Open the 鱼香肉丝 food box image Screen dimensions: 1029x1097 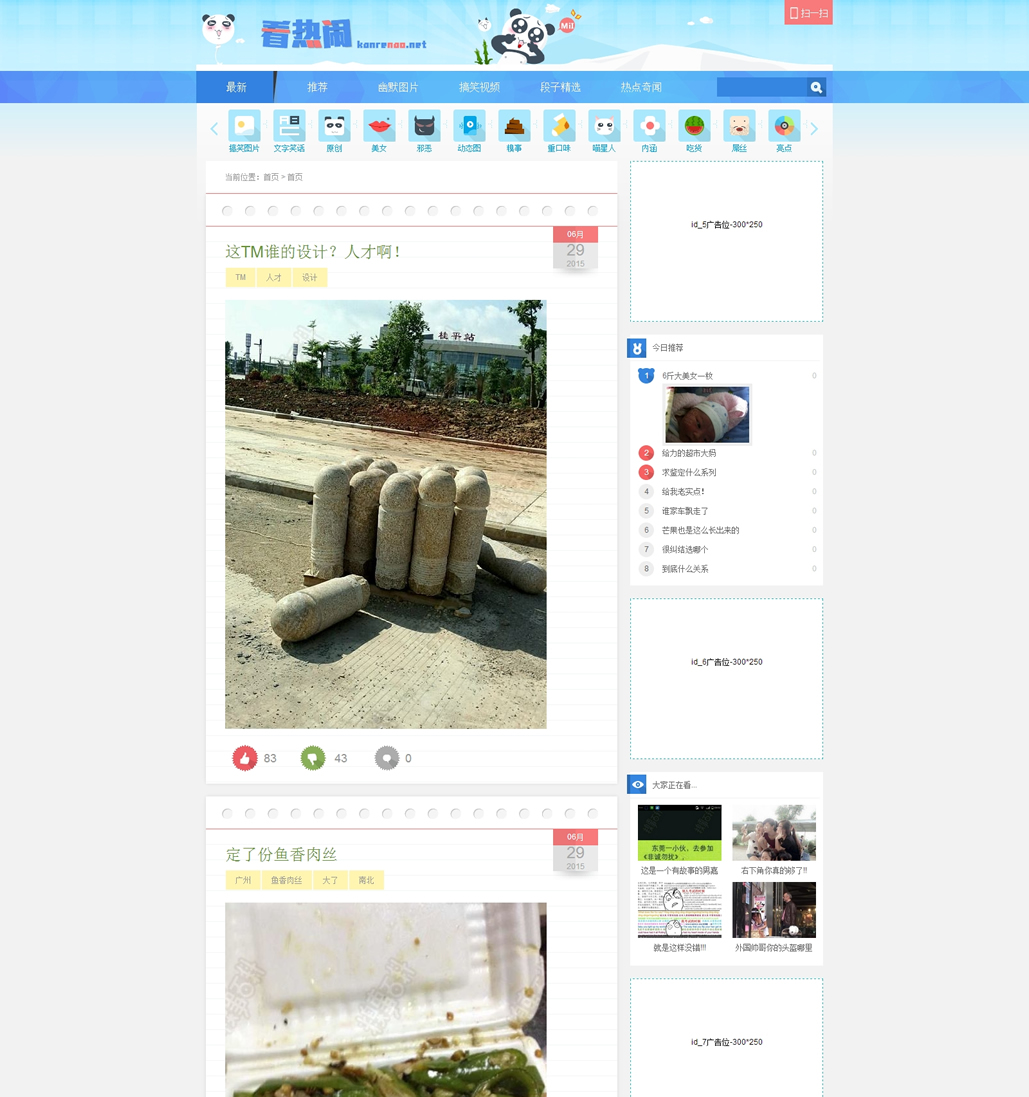pyautogui.click(x=385, y=1000)
